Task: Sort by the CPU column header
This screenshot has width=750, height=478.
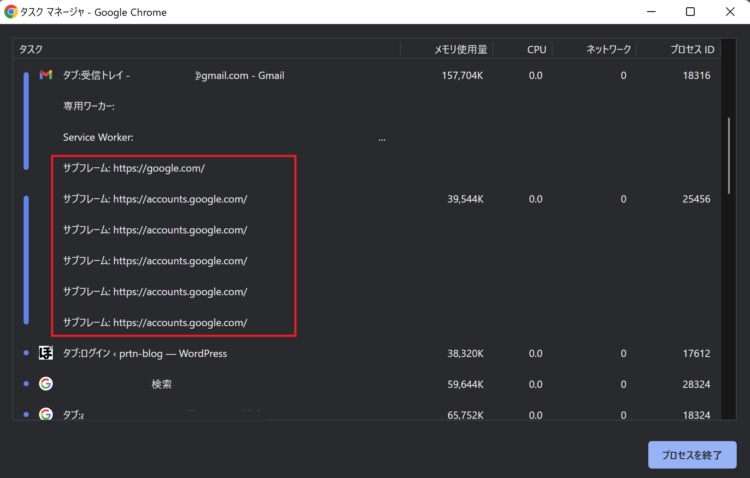Action: [523, 49]
